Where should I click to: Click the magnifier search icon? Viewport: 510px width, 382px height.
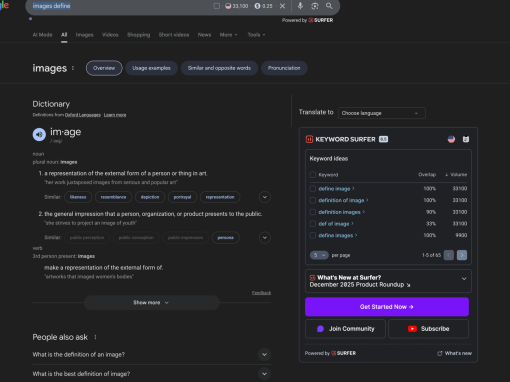click(329, 6)
